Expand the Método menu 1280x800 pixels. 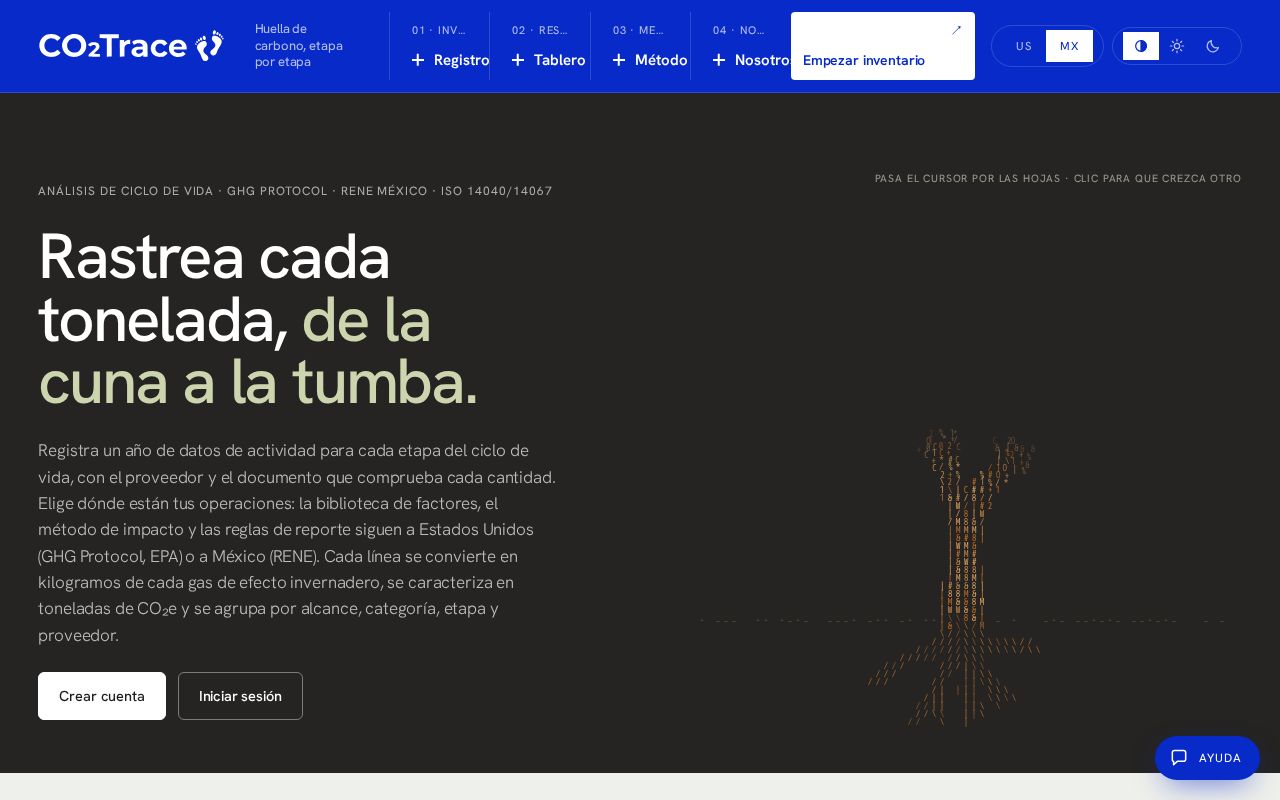tap(641, 46)
